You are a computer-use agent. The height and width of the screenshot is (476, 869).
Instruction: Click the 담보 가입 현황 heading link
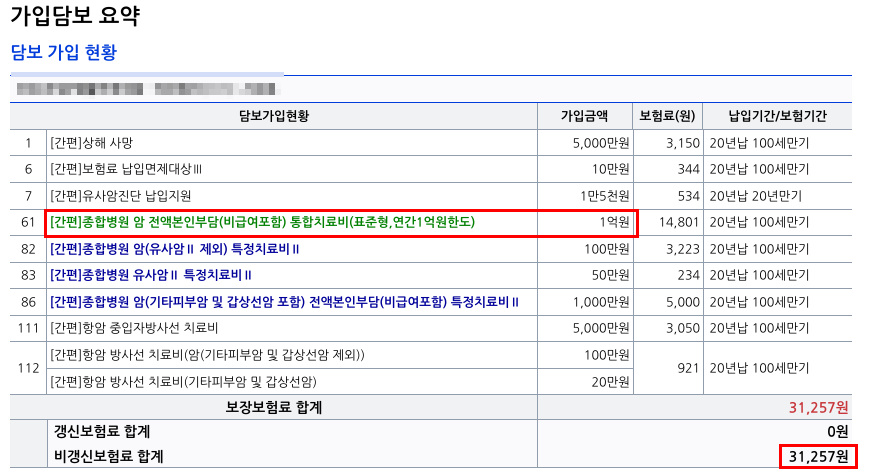pos(64,52)
